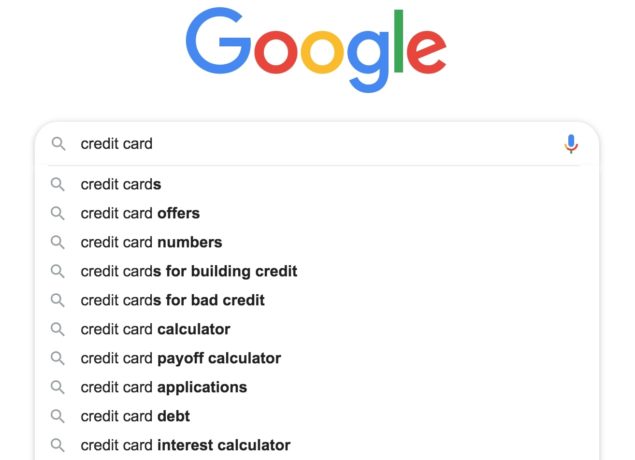
Task: Click search icon beside "credit card offers"
Action: [59, 213]
